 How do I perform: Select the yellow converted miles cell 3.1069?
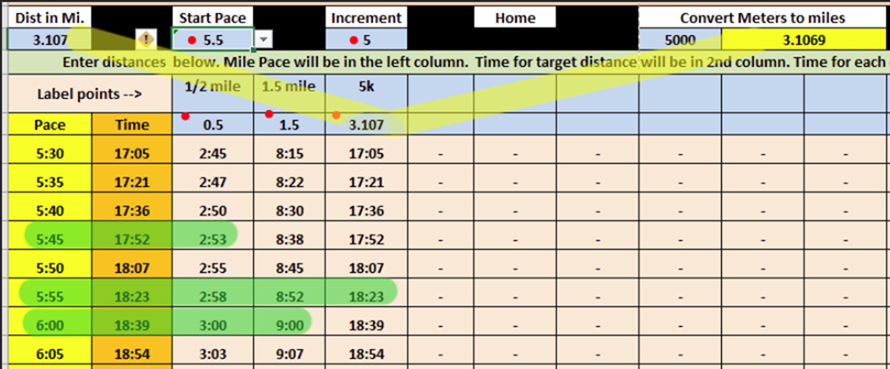tap(803, 40)
